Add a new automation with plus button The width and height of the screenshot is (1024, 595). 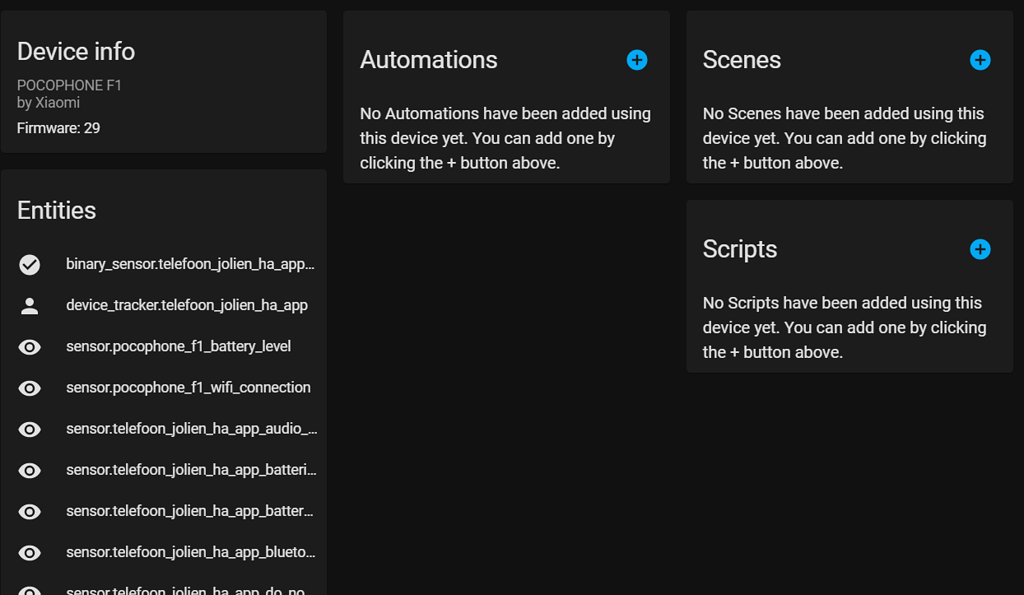[x=637, y=60]
